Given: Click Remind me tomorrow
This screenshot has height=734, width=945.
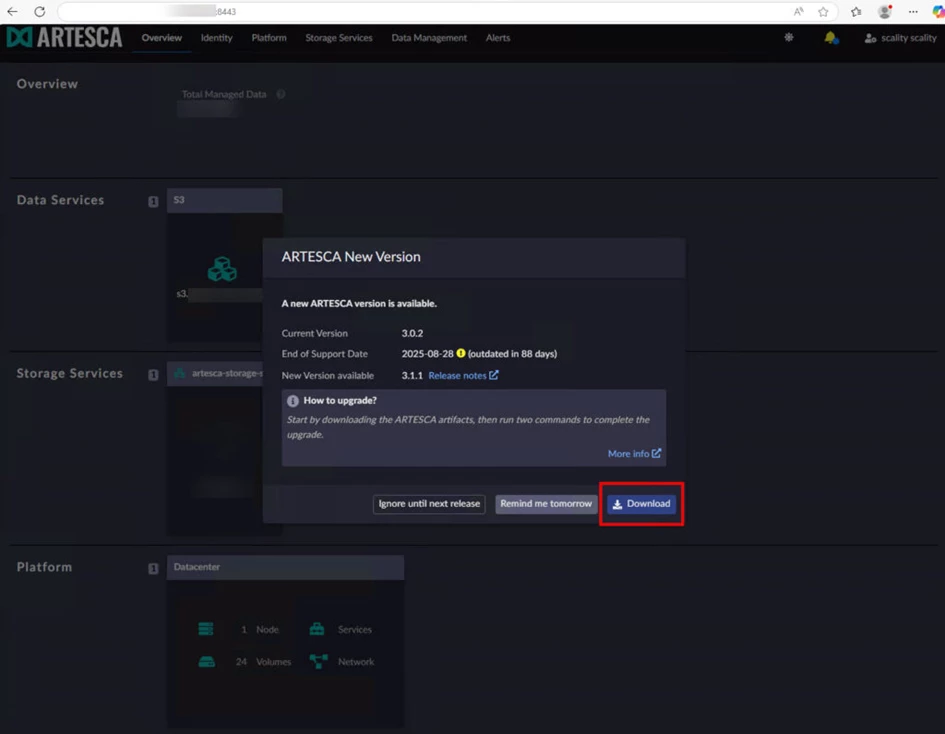Looking at the screenshot, I should coord(546,504).
